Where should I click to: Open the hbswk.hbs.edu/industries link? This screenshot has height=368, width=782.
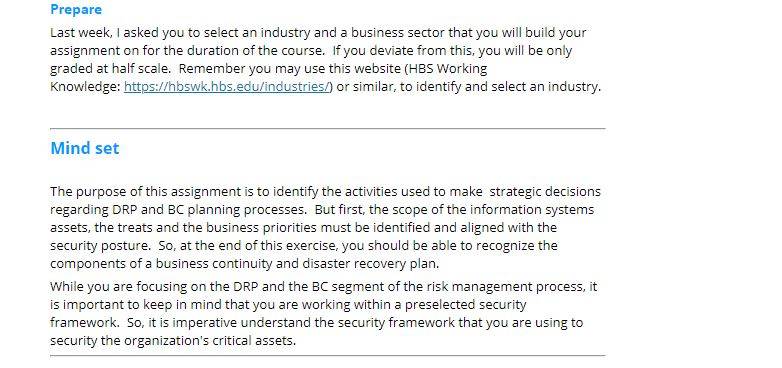(x=226, y=87)
